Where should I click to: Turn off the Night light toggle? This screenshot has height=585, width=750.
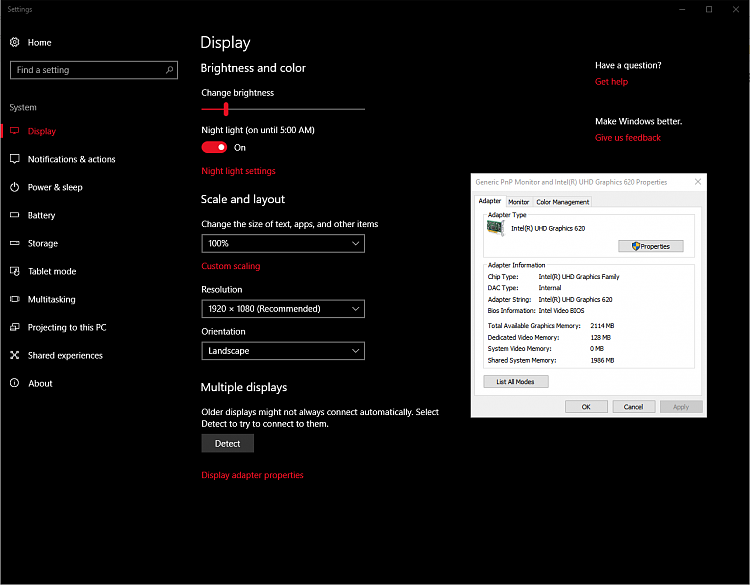(x=214, y=147)
